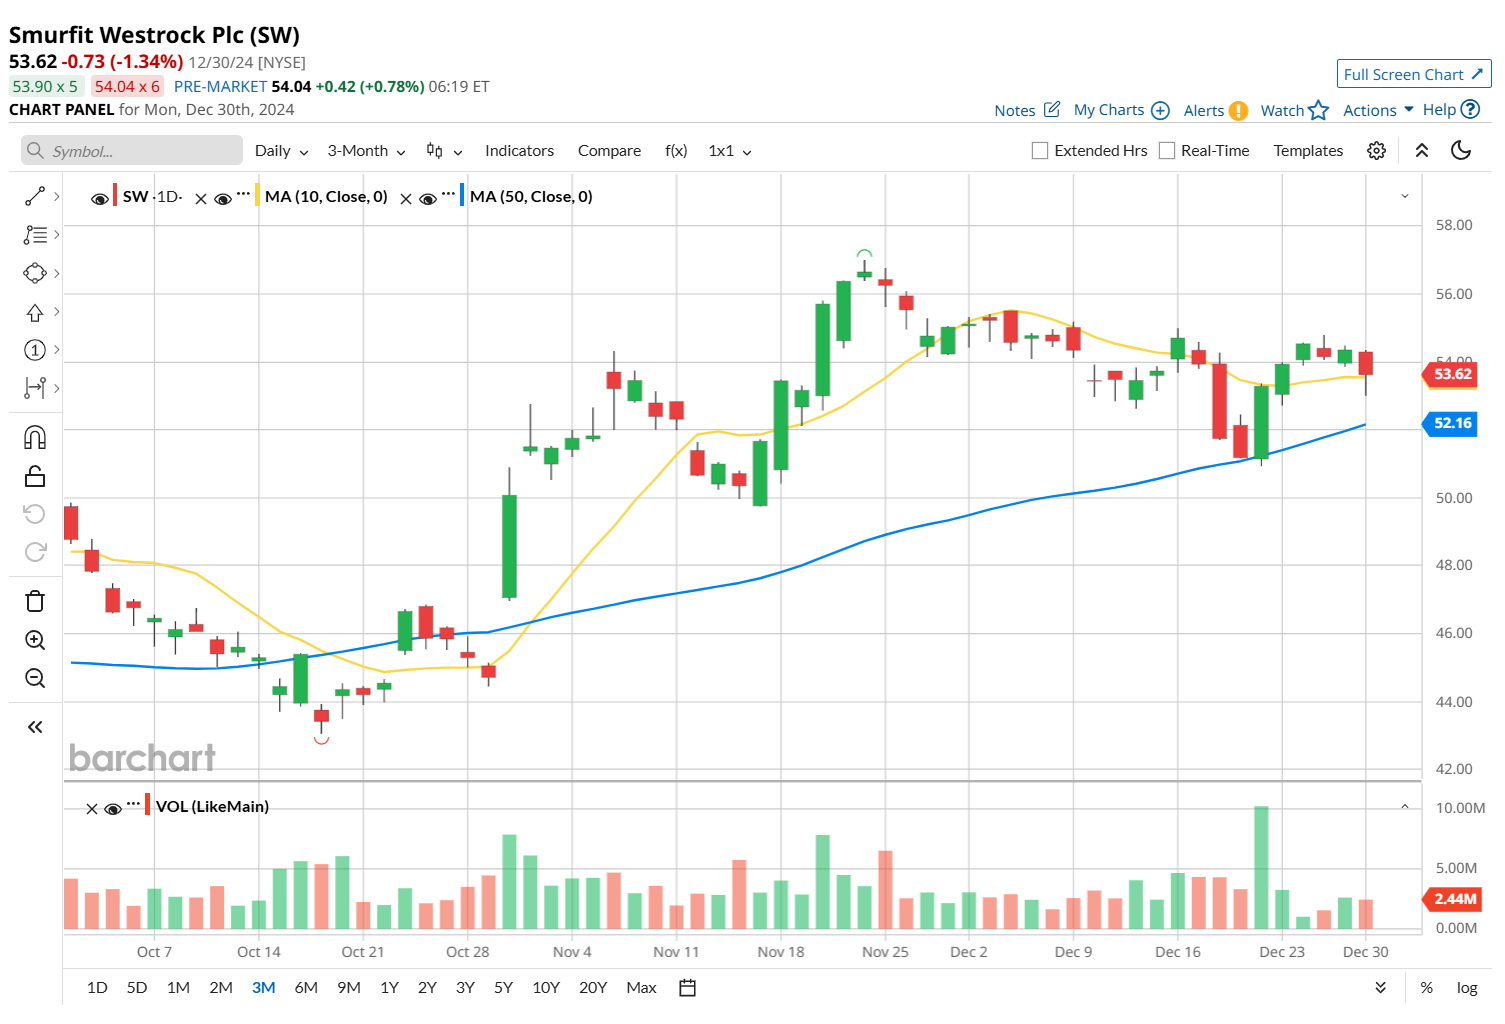Activate the magnet snap tool

[x=35, y=437]
